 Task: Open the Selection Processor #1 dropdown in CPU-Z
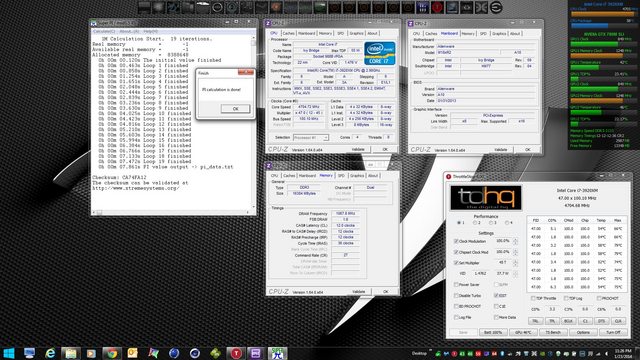pyautogui.click(x=311, y=138)
